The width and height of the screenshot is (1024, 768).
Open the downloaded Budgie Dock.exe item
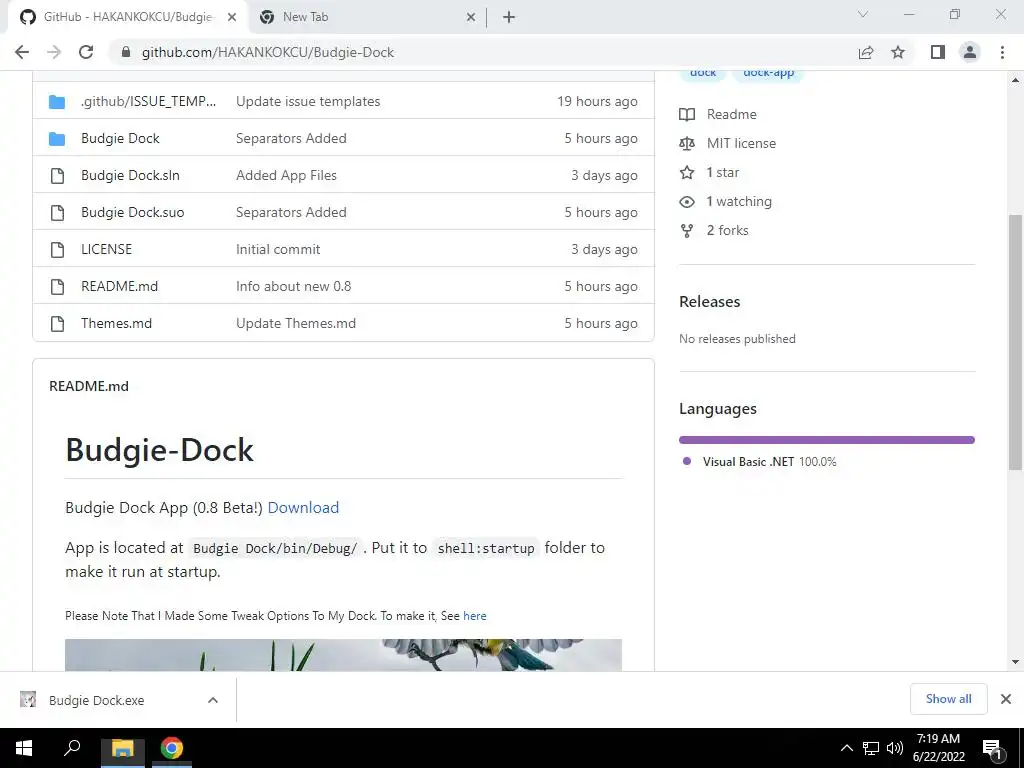click(97, 700)
